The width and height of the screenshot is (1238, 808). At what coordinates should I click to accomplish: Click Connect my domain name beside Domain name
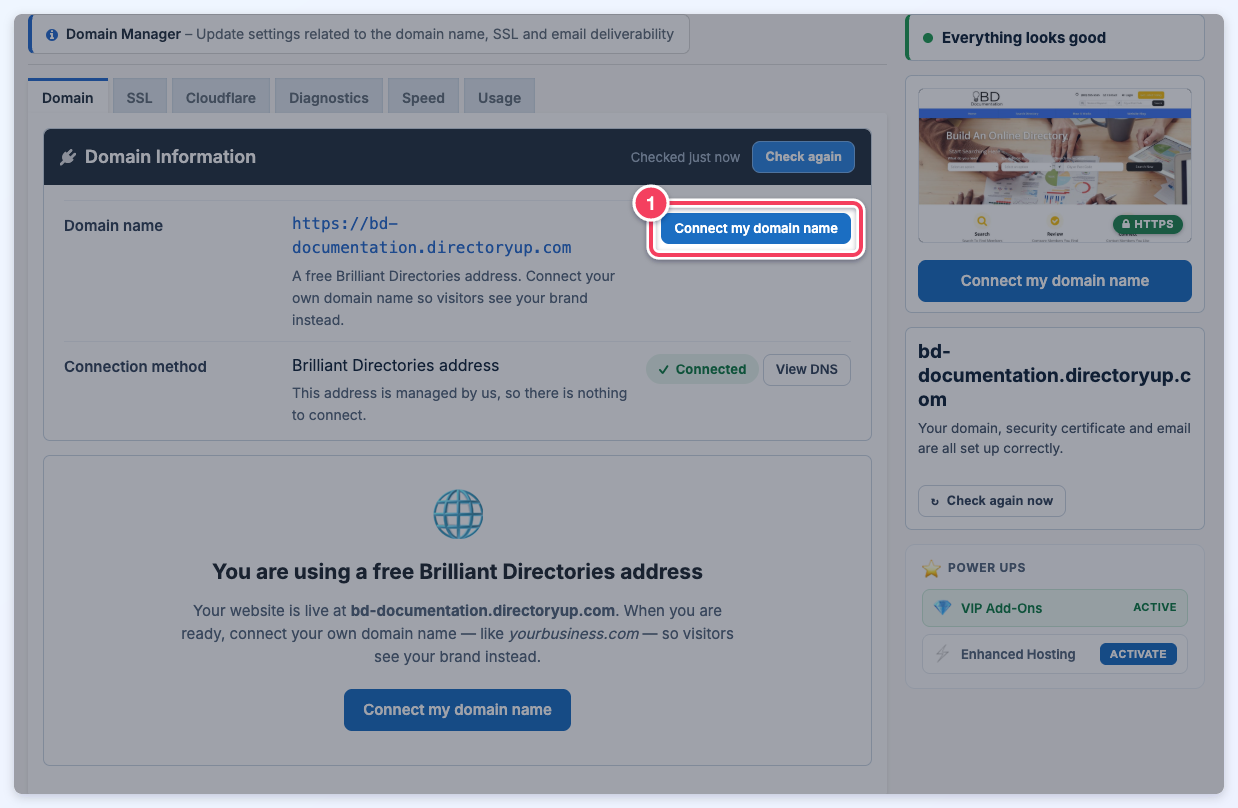pos(756,228)
